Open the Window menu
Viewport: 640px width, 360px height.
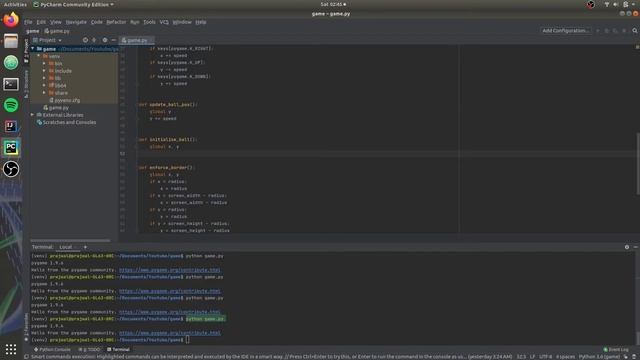coord(182,22)
